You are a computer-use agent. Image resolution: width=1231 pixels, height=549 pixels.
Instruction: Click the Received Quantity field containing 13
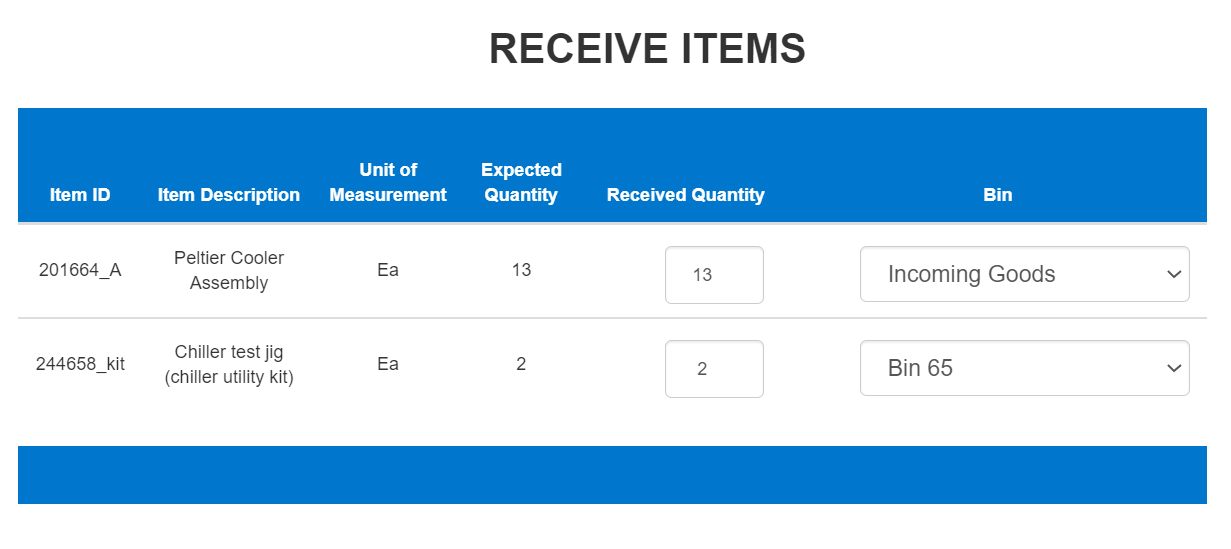point(714,274)
